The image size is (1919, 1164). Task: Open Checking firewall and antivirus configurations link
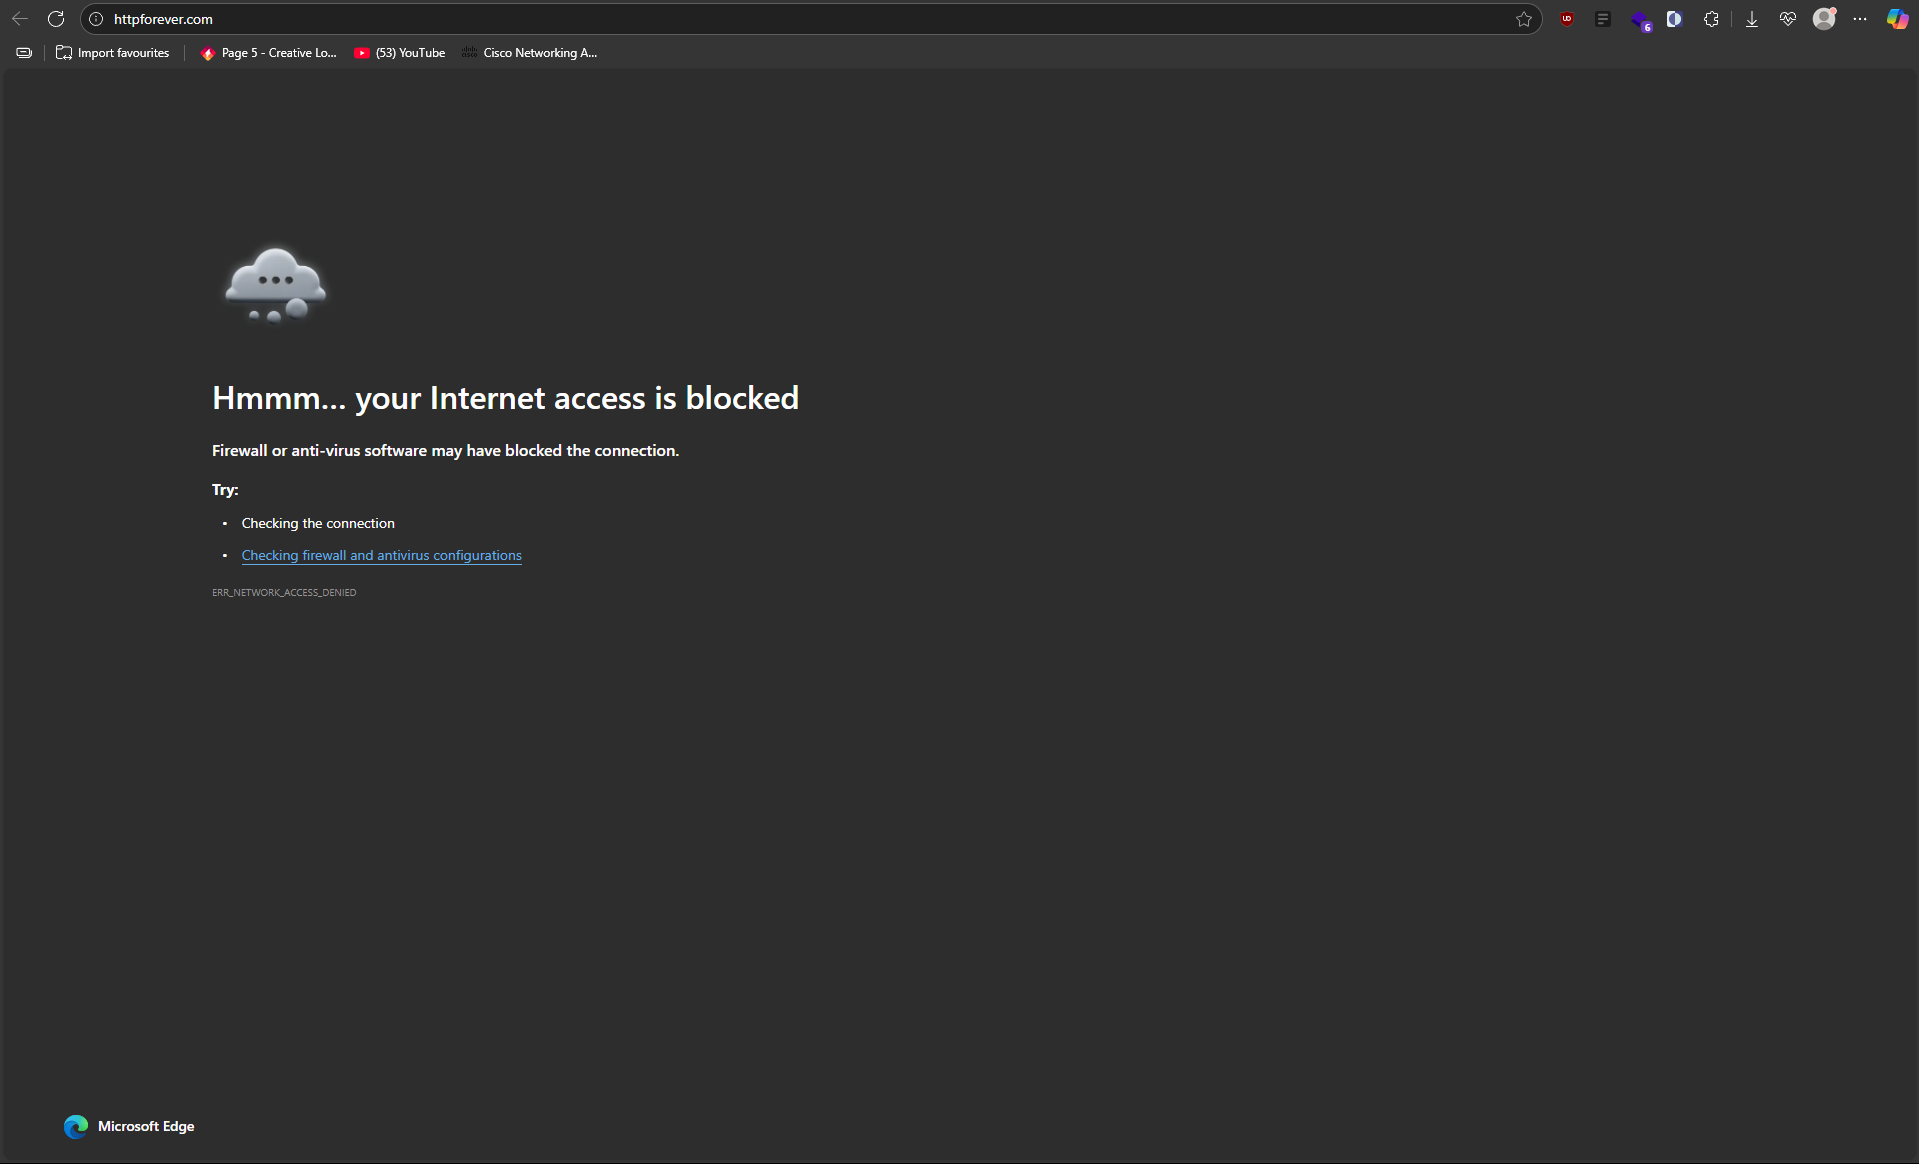pos(381,555)
